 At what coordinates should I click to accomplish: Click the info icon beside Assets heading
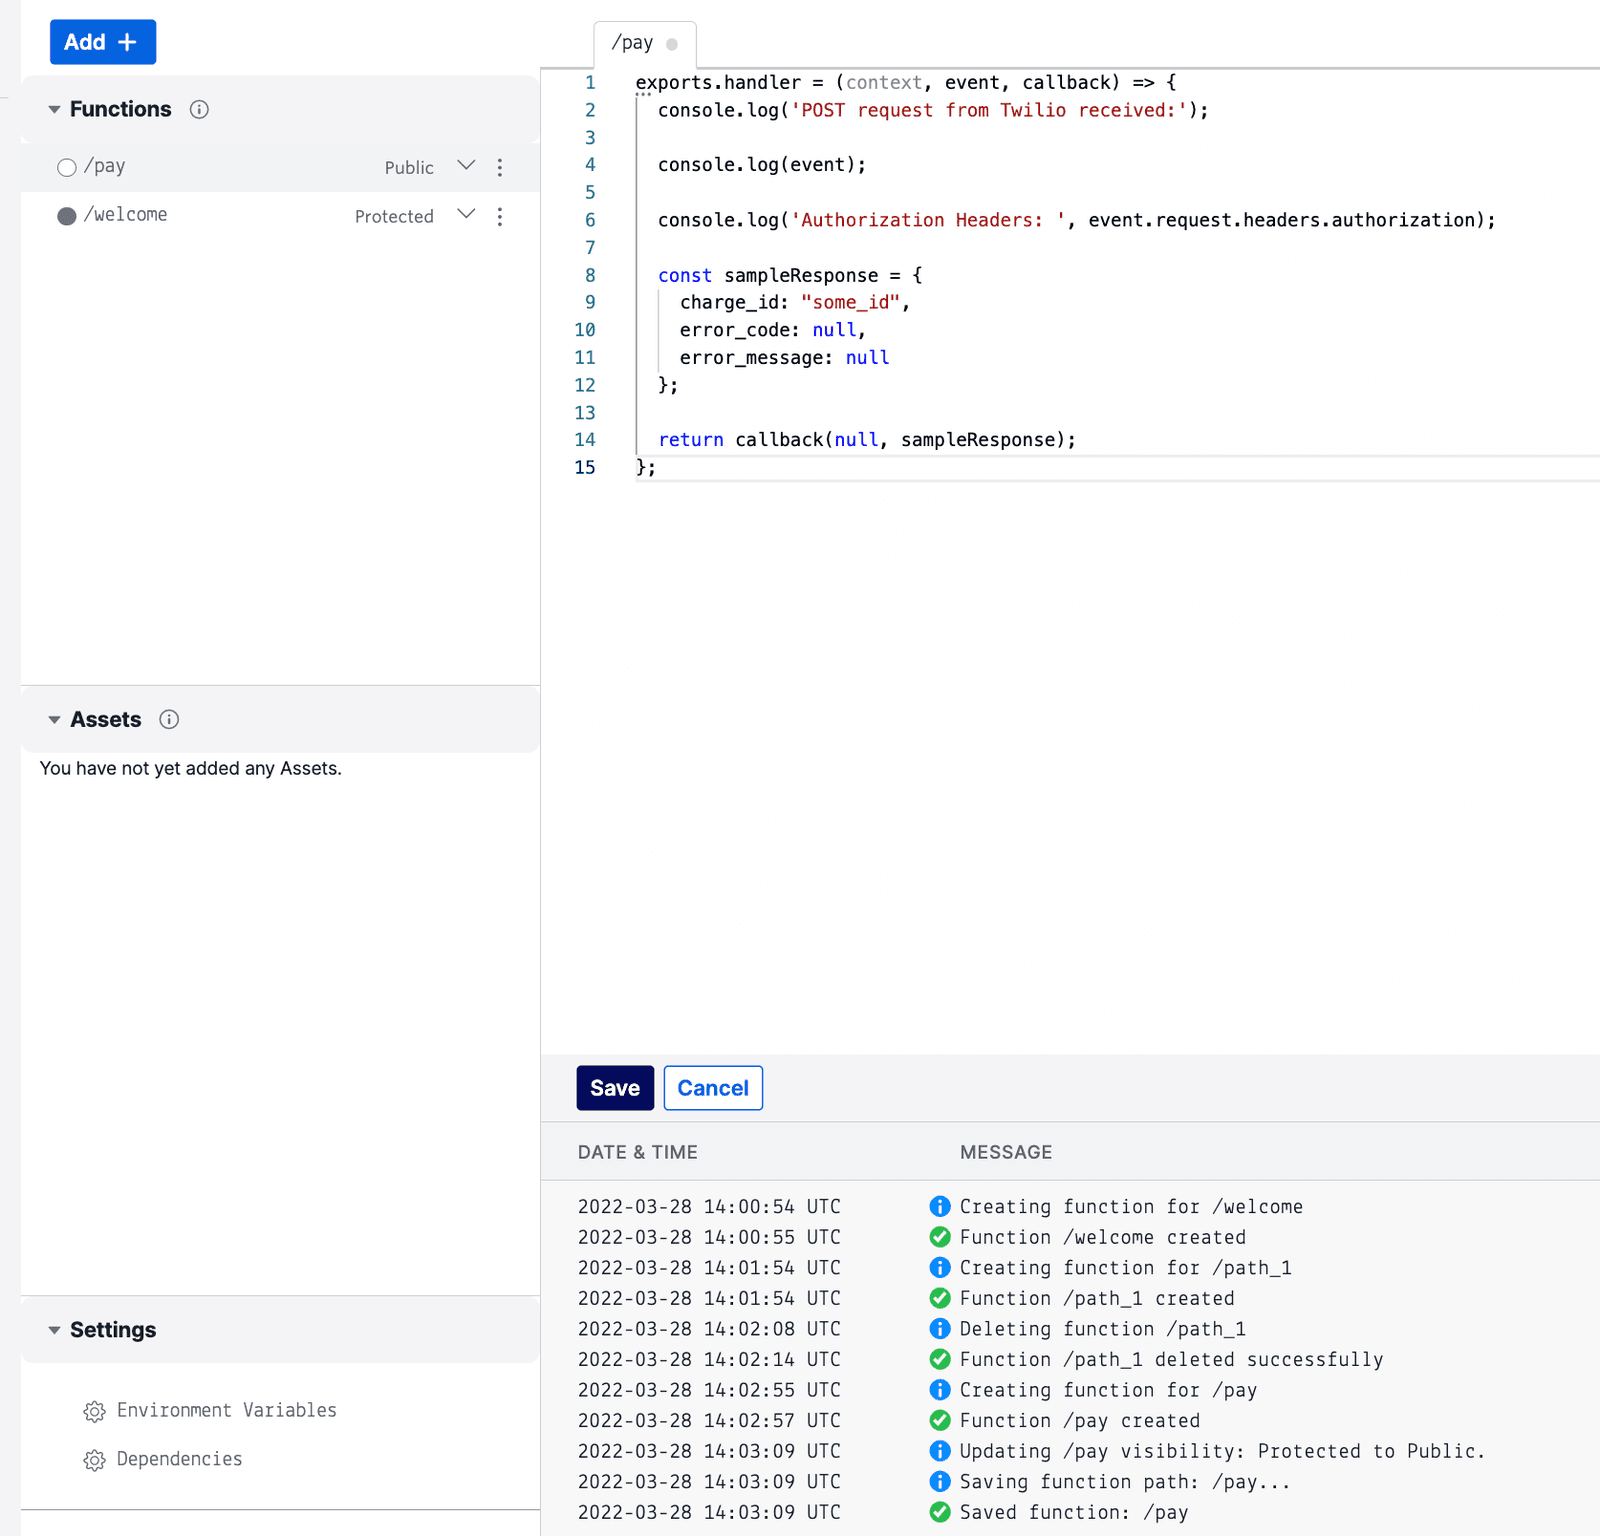pyautogui.click(x=169, y=720)
